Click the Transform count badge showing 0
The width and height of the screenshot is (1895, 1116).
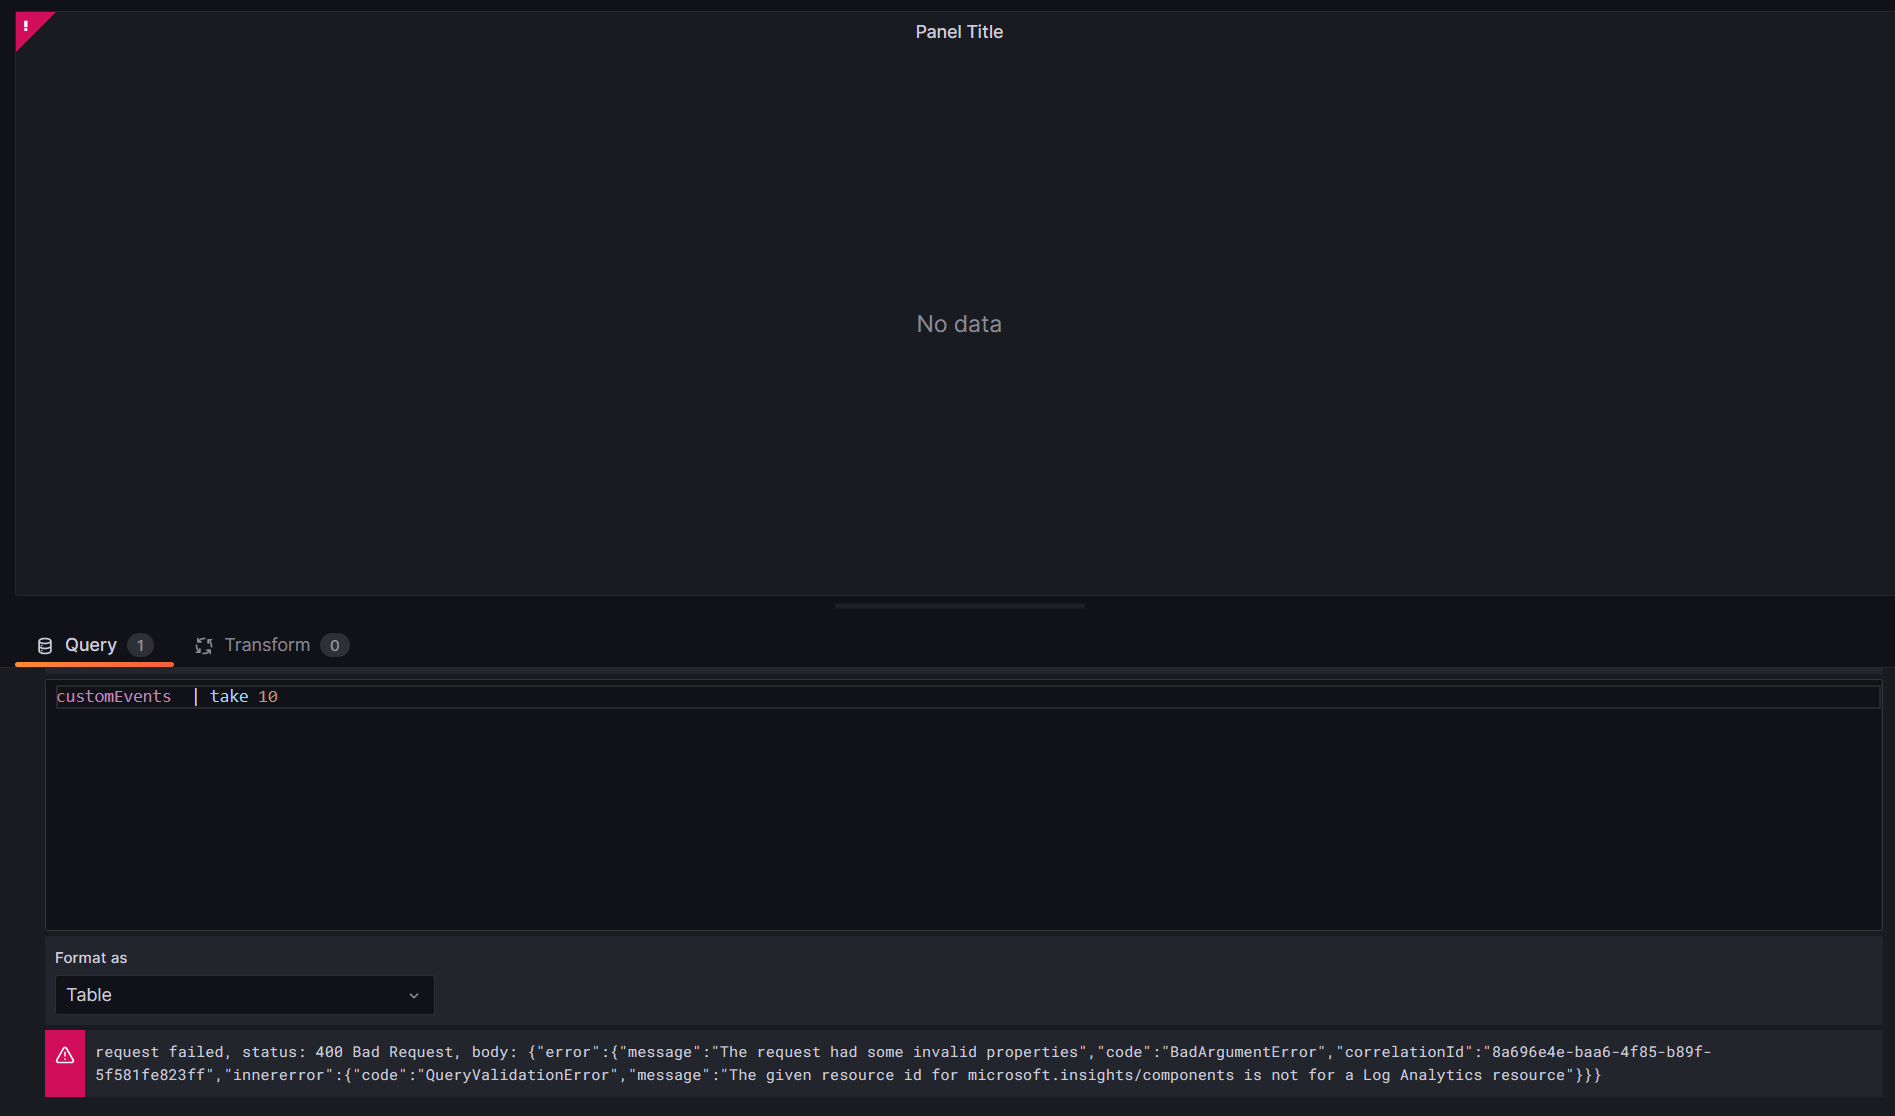[335, 645]
